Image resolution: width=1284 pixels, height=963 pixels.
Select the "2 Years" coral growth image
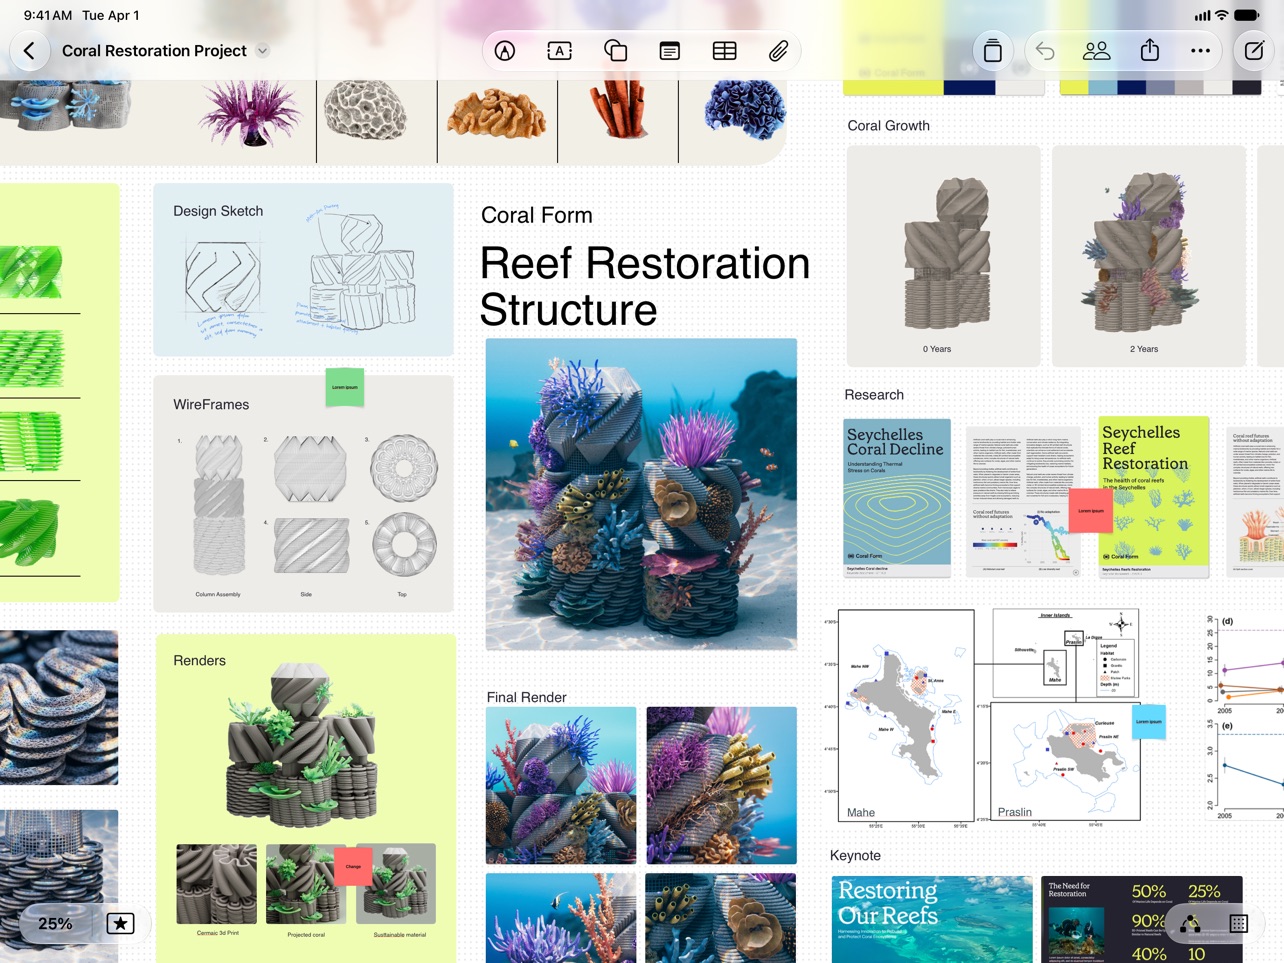tap(1149, 256)
